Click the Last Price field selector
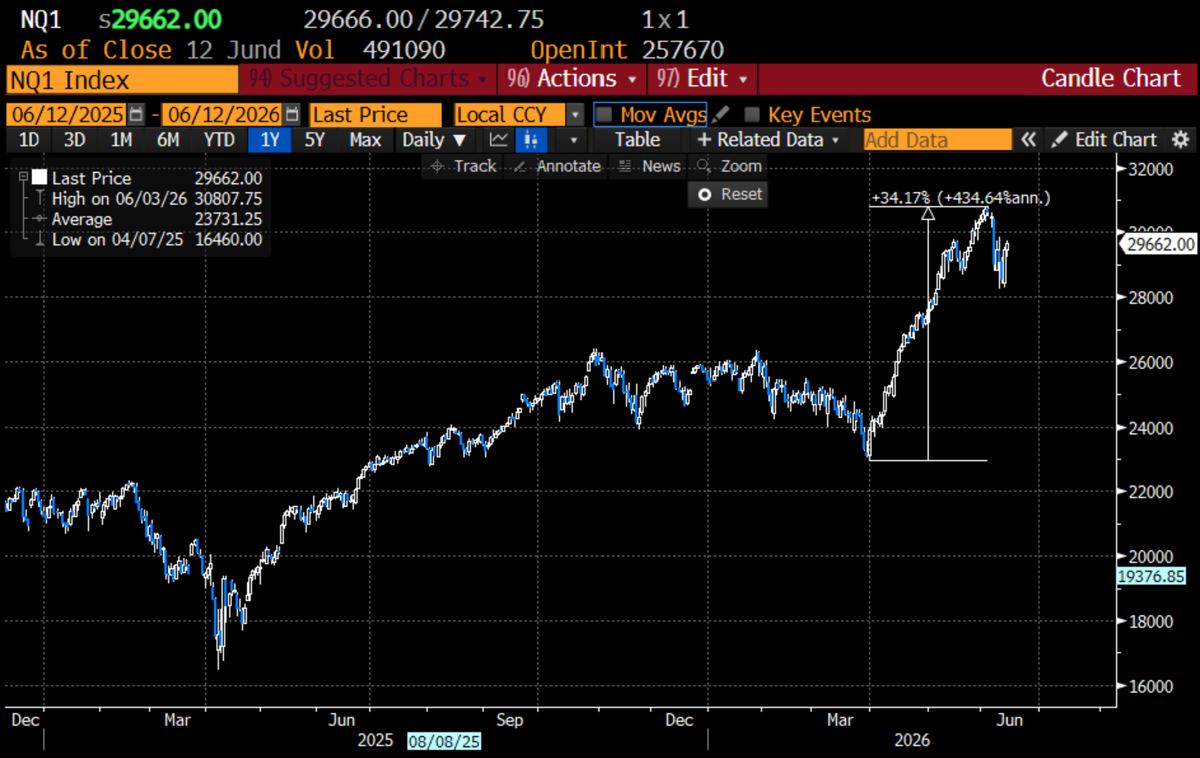1200x758 pixels. pos(375,115)
